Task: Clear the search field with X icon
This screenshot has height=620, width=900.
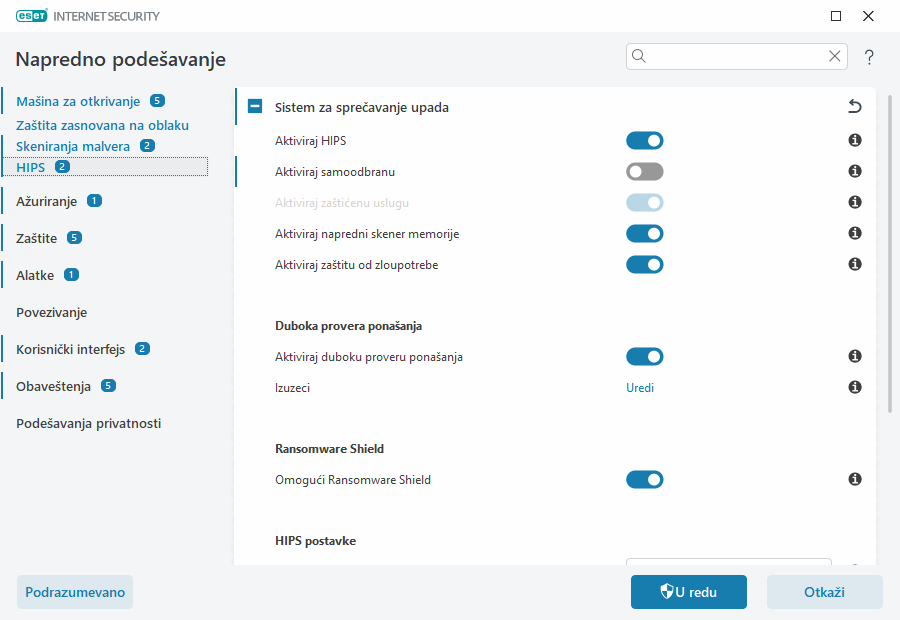Action: tap(834, 56)
